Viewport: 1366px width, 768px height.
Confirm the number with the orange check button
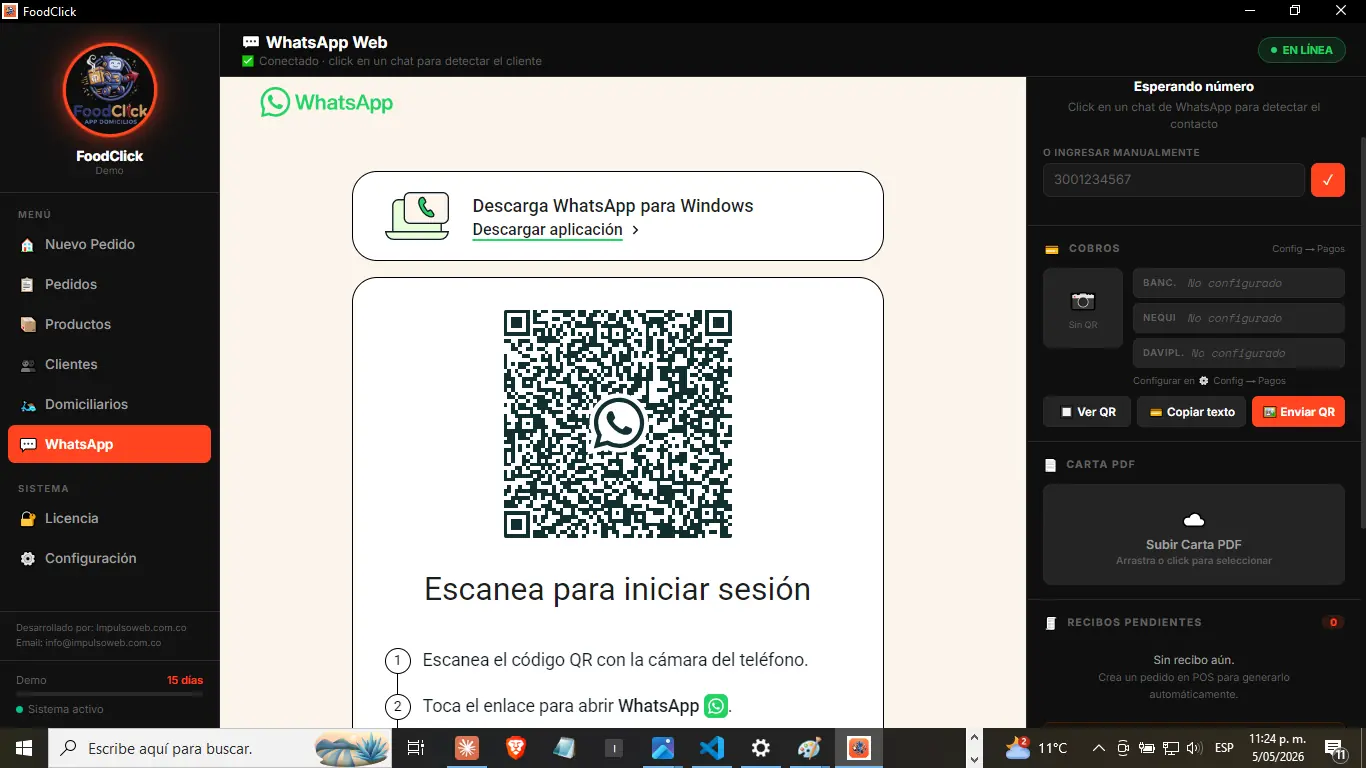1328,180
